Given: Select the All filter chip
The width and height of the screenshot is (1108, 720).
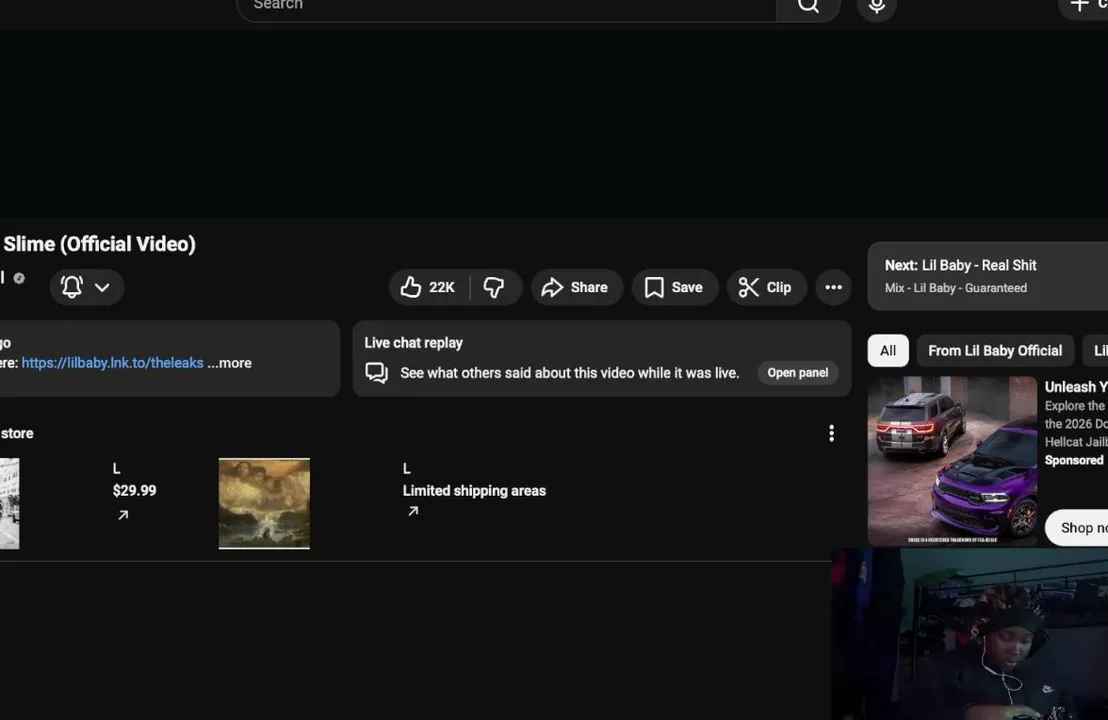Looking at the screenshot, I should point(888,350).
